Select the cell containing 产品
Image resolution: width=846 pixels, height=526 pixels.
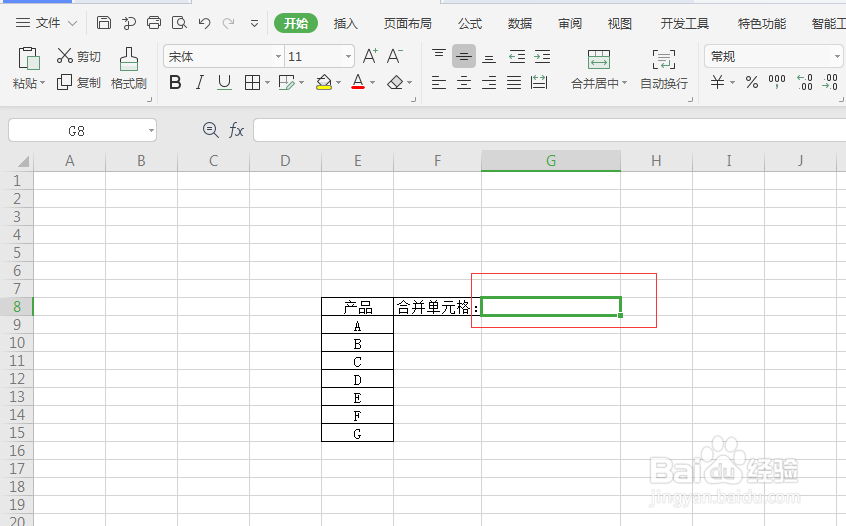click(x=357, y=306)
